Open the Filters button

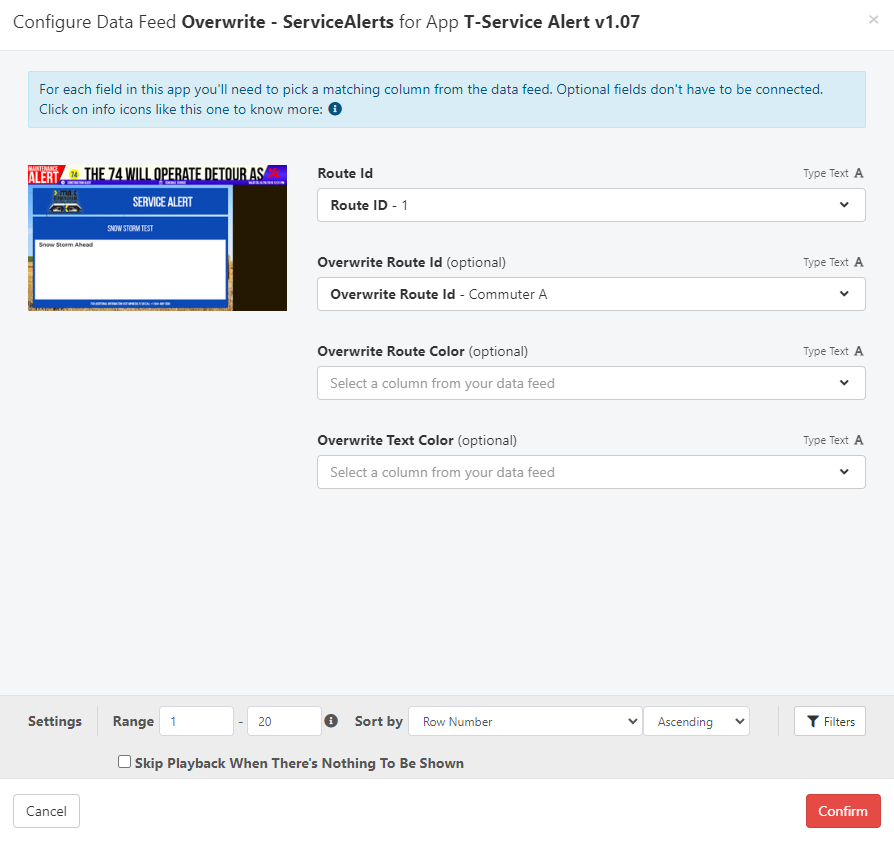pyautogui.click(x=830, y=721)
